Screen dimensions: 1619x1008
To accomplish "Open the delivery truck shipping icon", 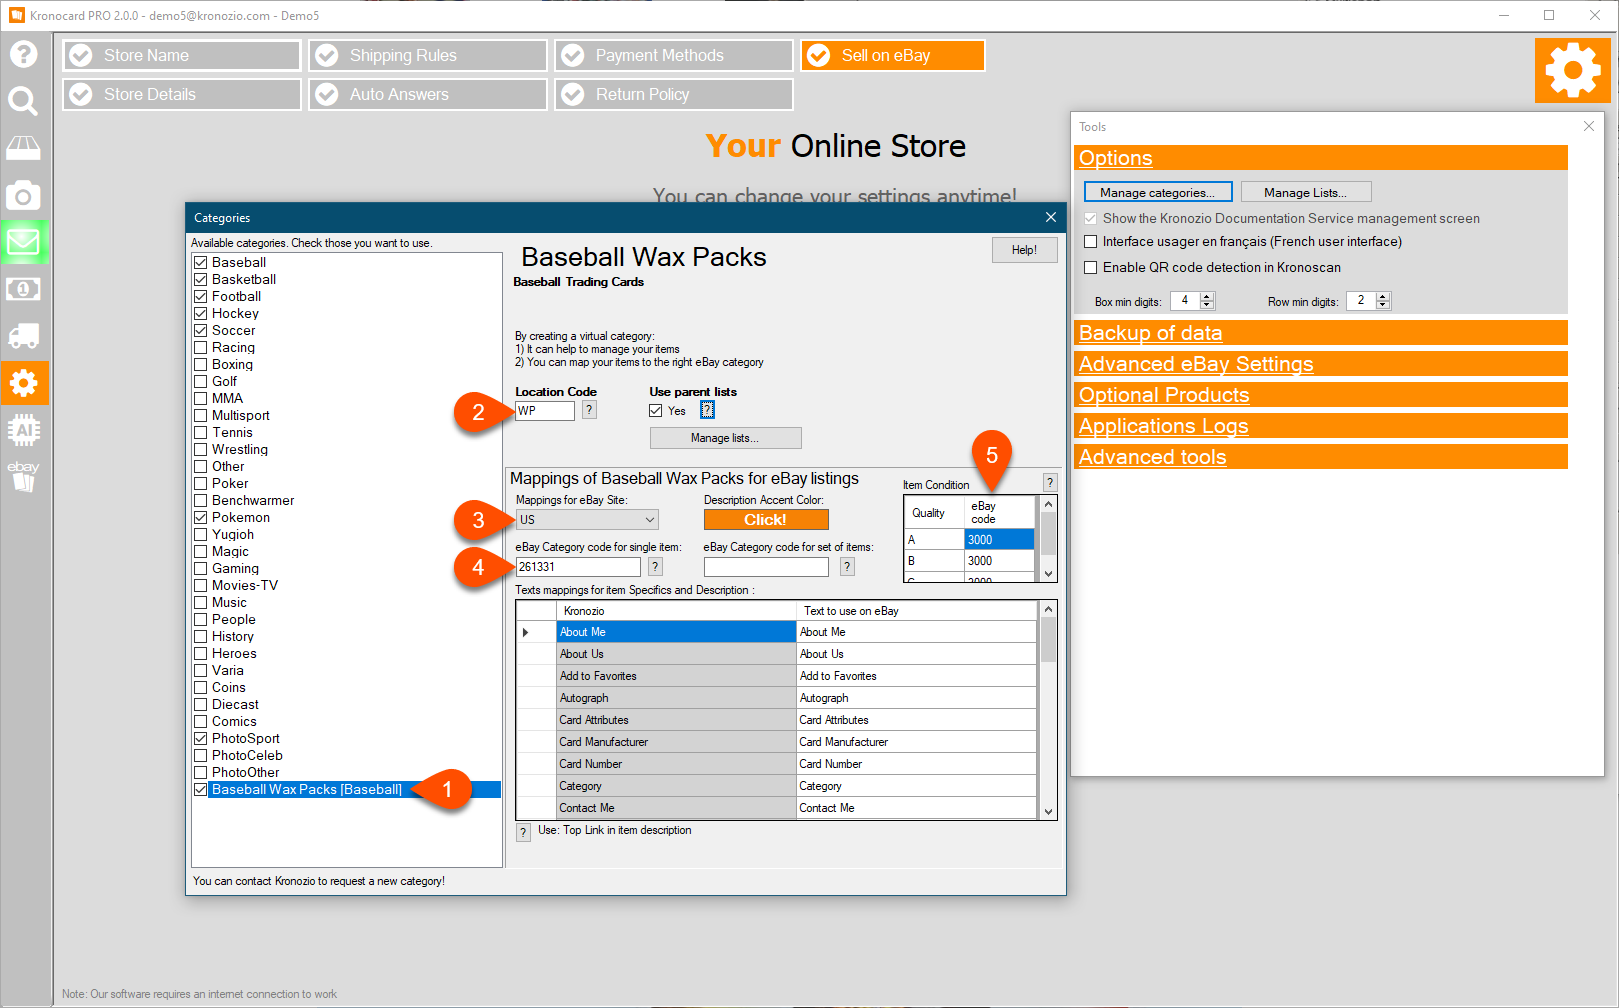I will (23, 336).
